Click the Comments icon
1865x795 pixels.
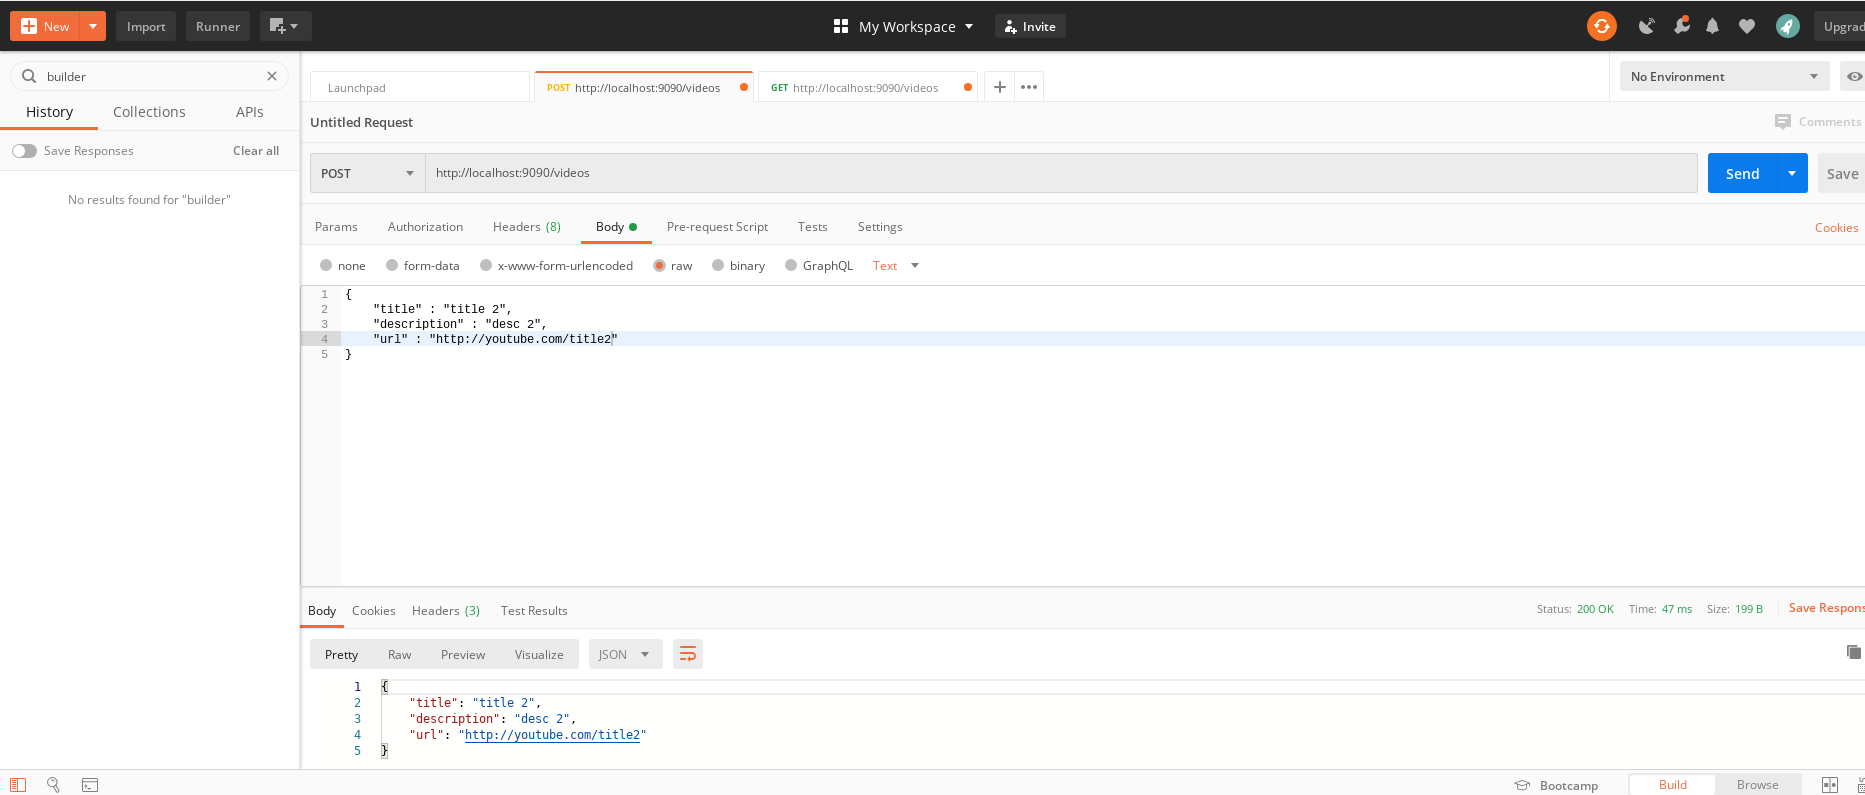click(x=1782, y=122)
